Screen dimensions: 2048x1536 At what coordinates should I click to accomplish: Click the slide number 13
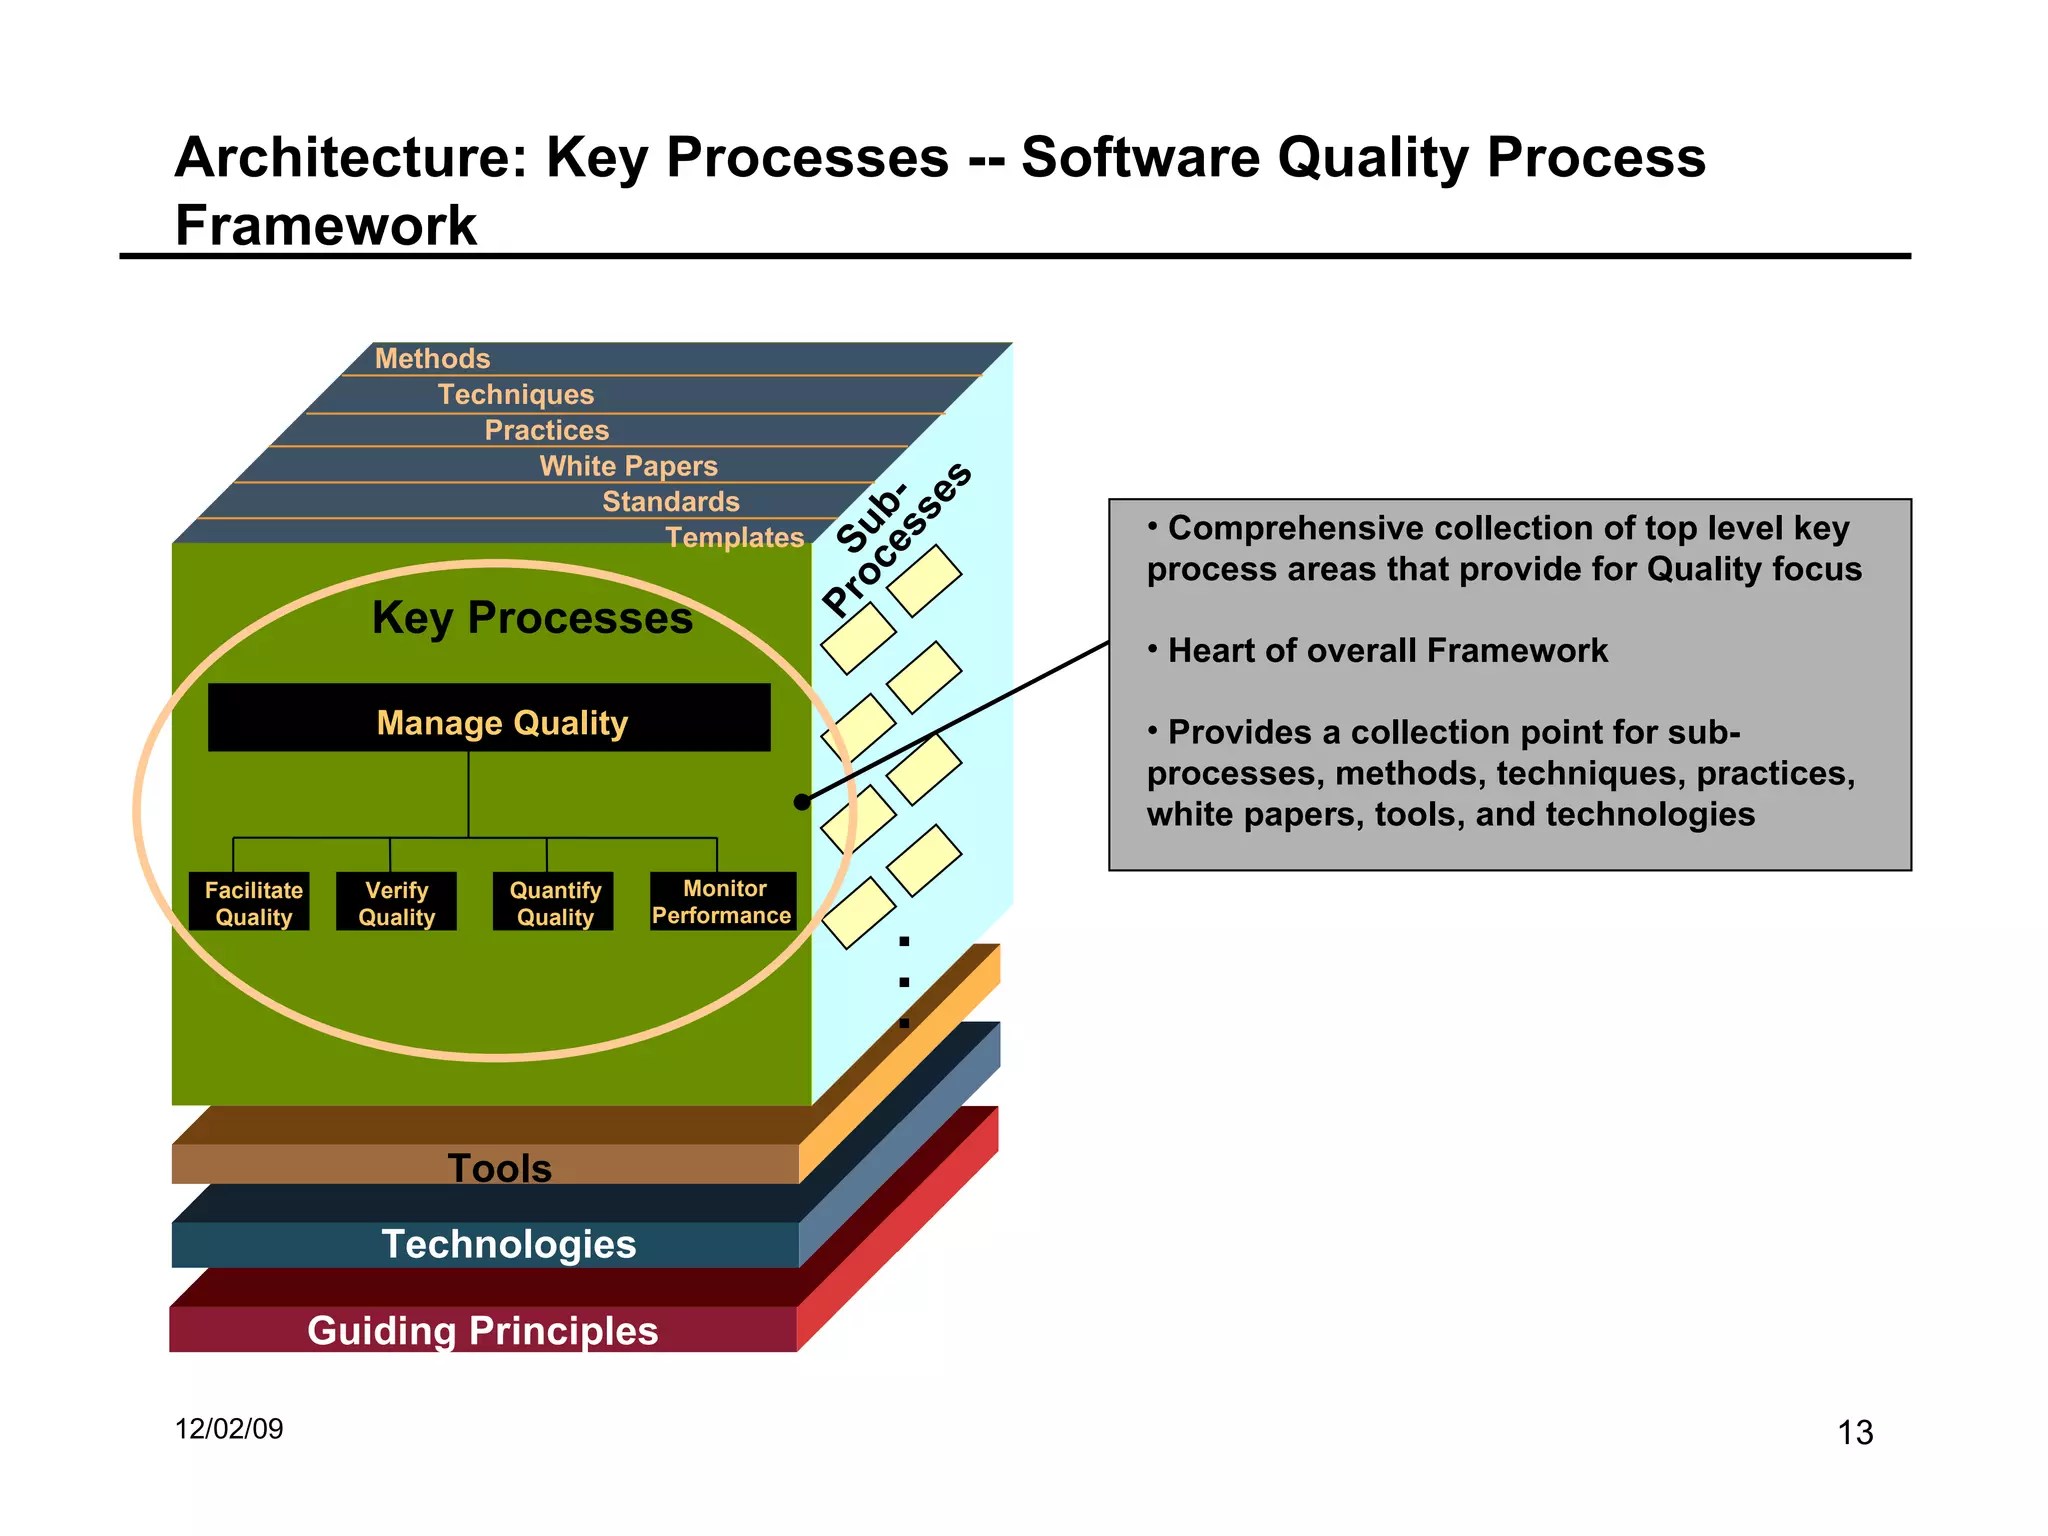1854,1432
